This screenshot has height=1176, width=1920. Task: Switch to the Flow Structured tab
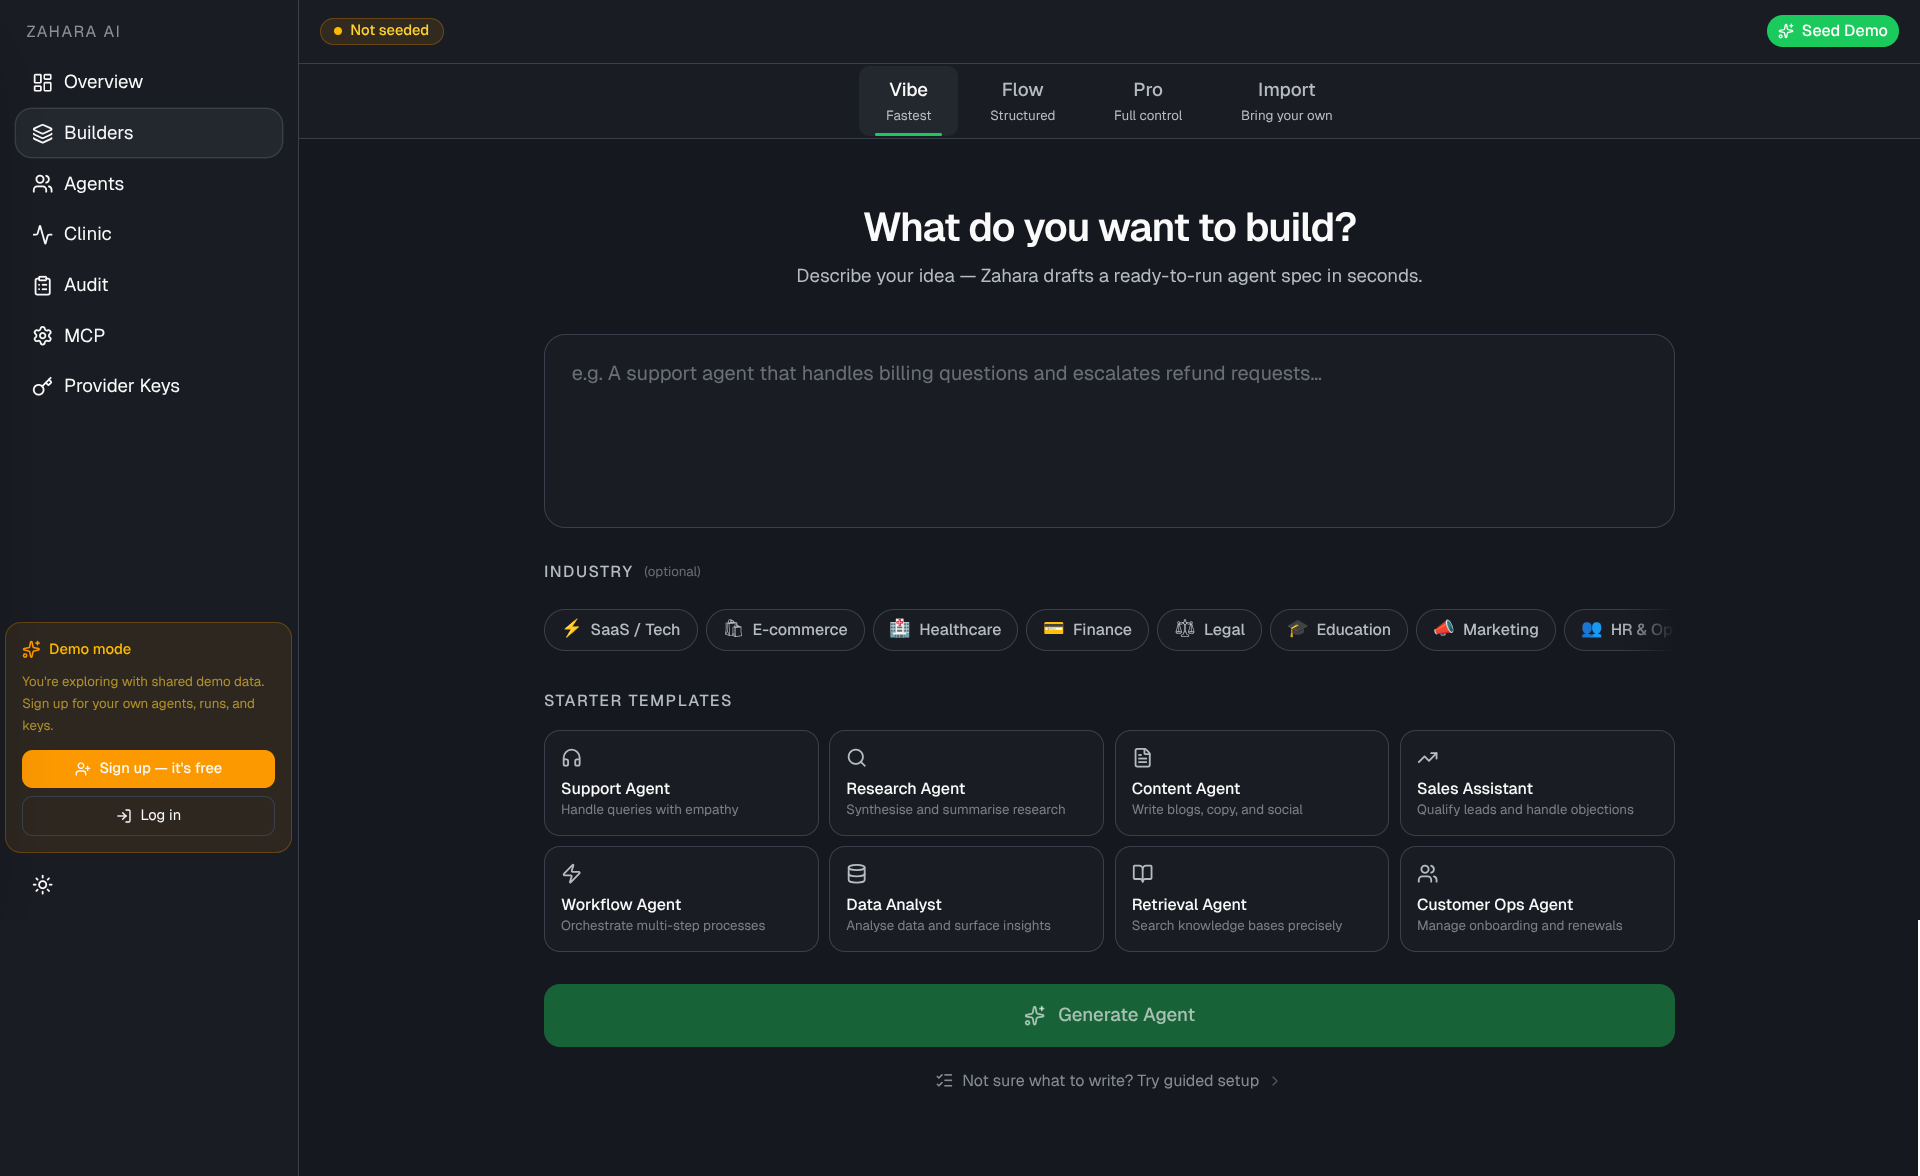[x=1022, y=101]
